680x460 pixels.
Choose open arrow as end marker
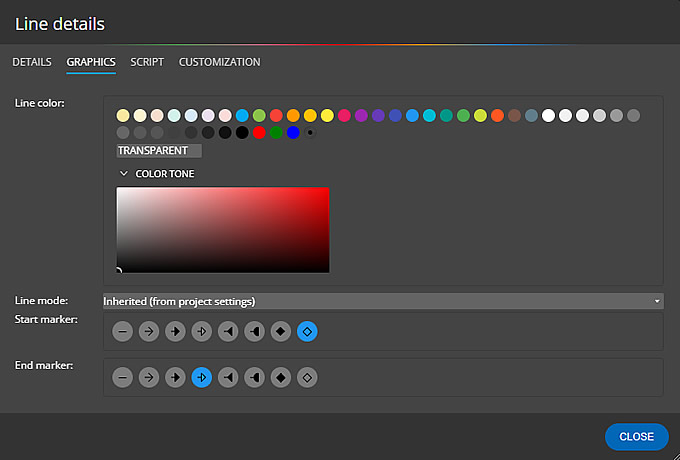pos(149,378)
